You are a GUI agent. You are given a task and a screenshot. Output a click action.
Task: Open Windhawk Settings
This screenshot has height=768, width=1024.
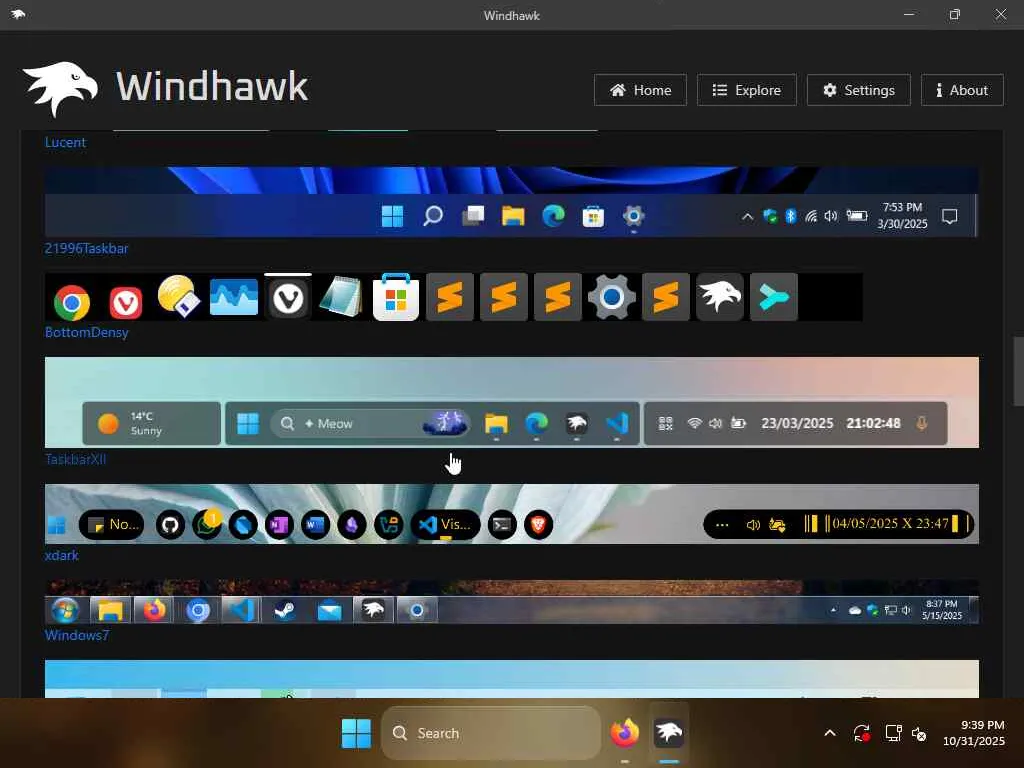(859, 90)
